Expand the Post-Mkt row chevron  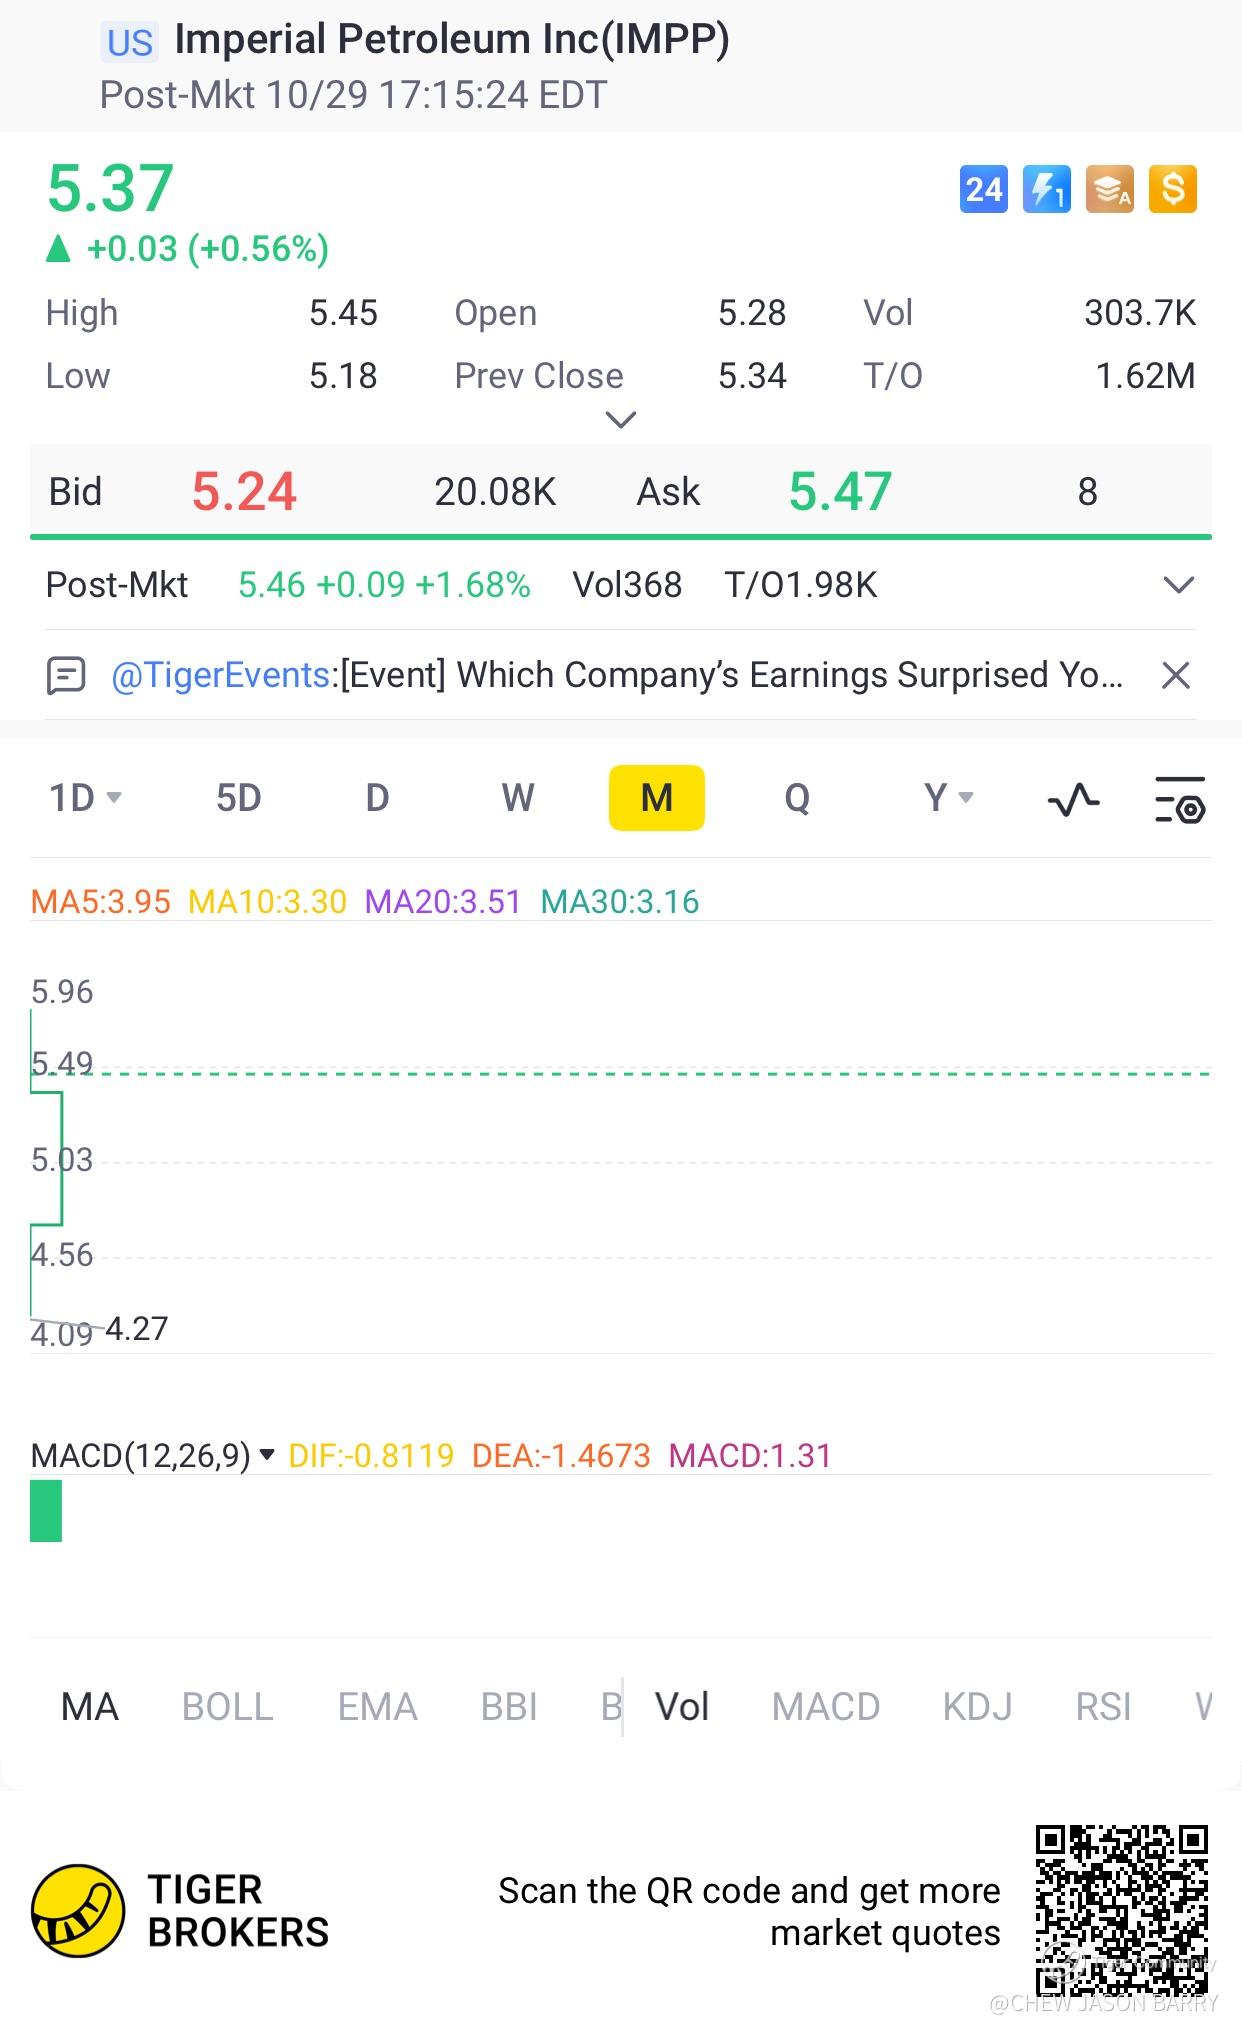click(x=1179, y=585)
